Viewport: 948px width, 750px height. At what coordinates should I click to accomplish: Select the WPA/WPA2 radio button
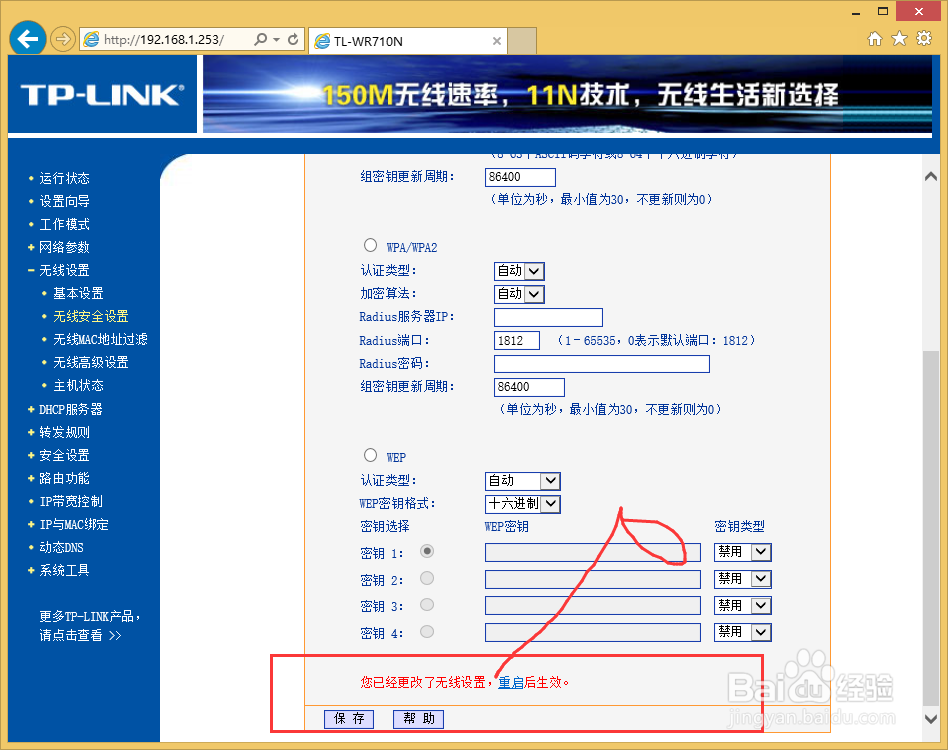tap(371, 245)
